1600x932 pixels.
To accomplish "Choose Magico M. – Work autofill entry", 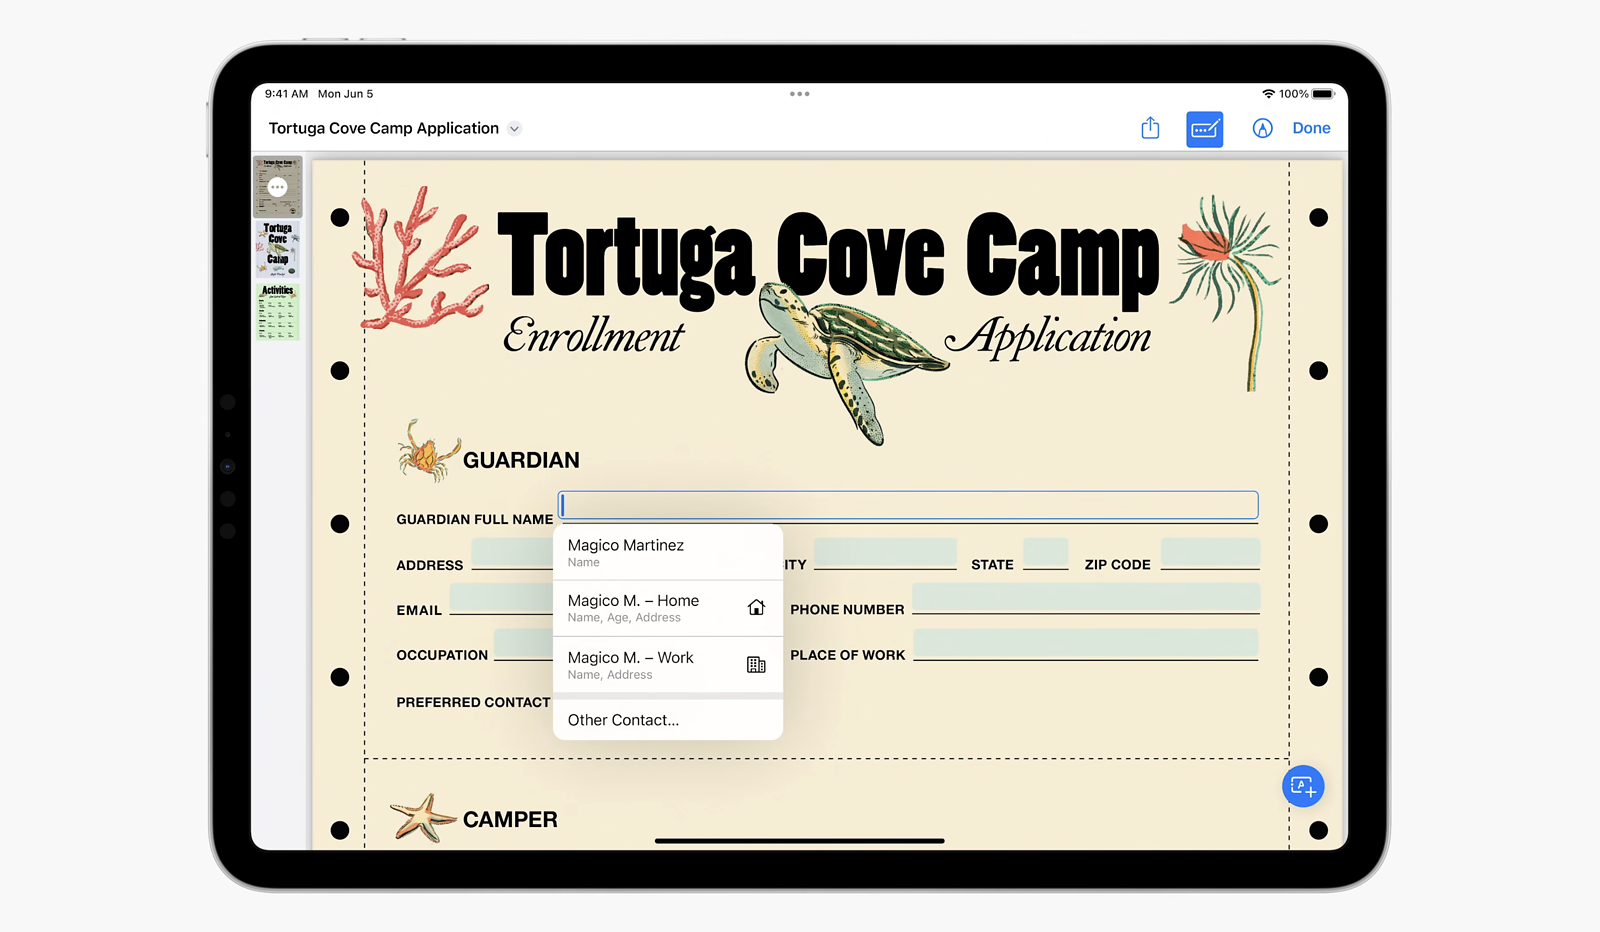I will coord(668,665).
